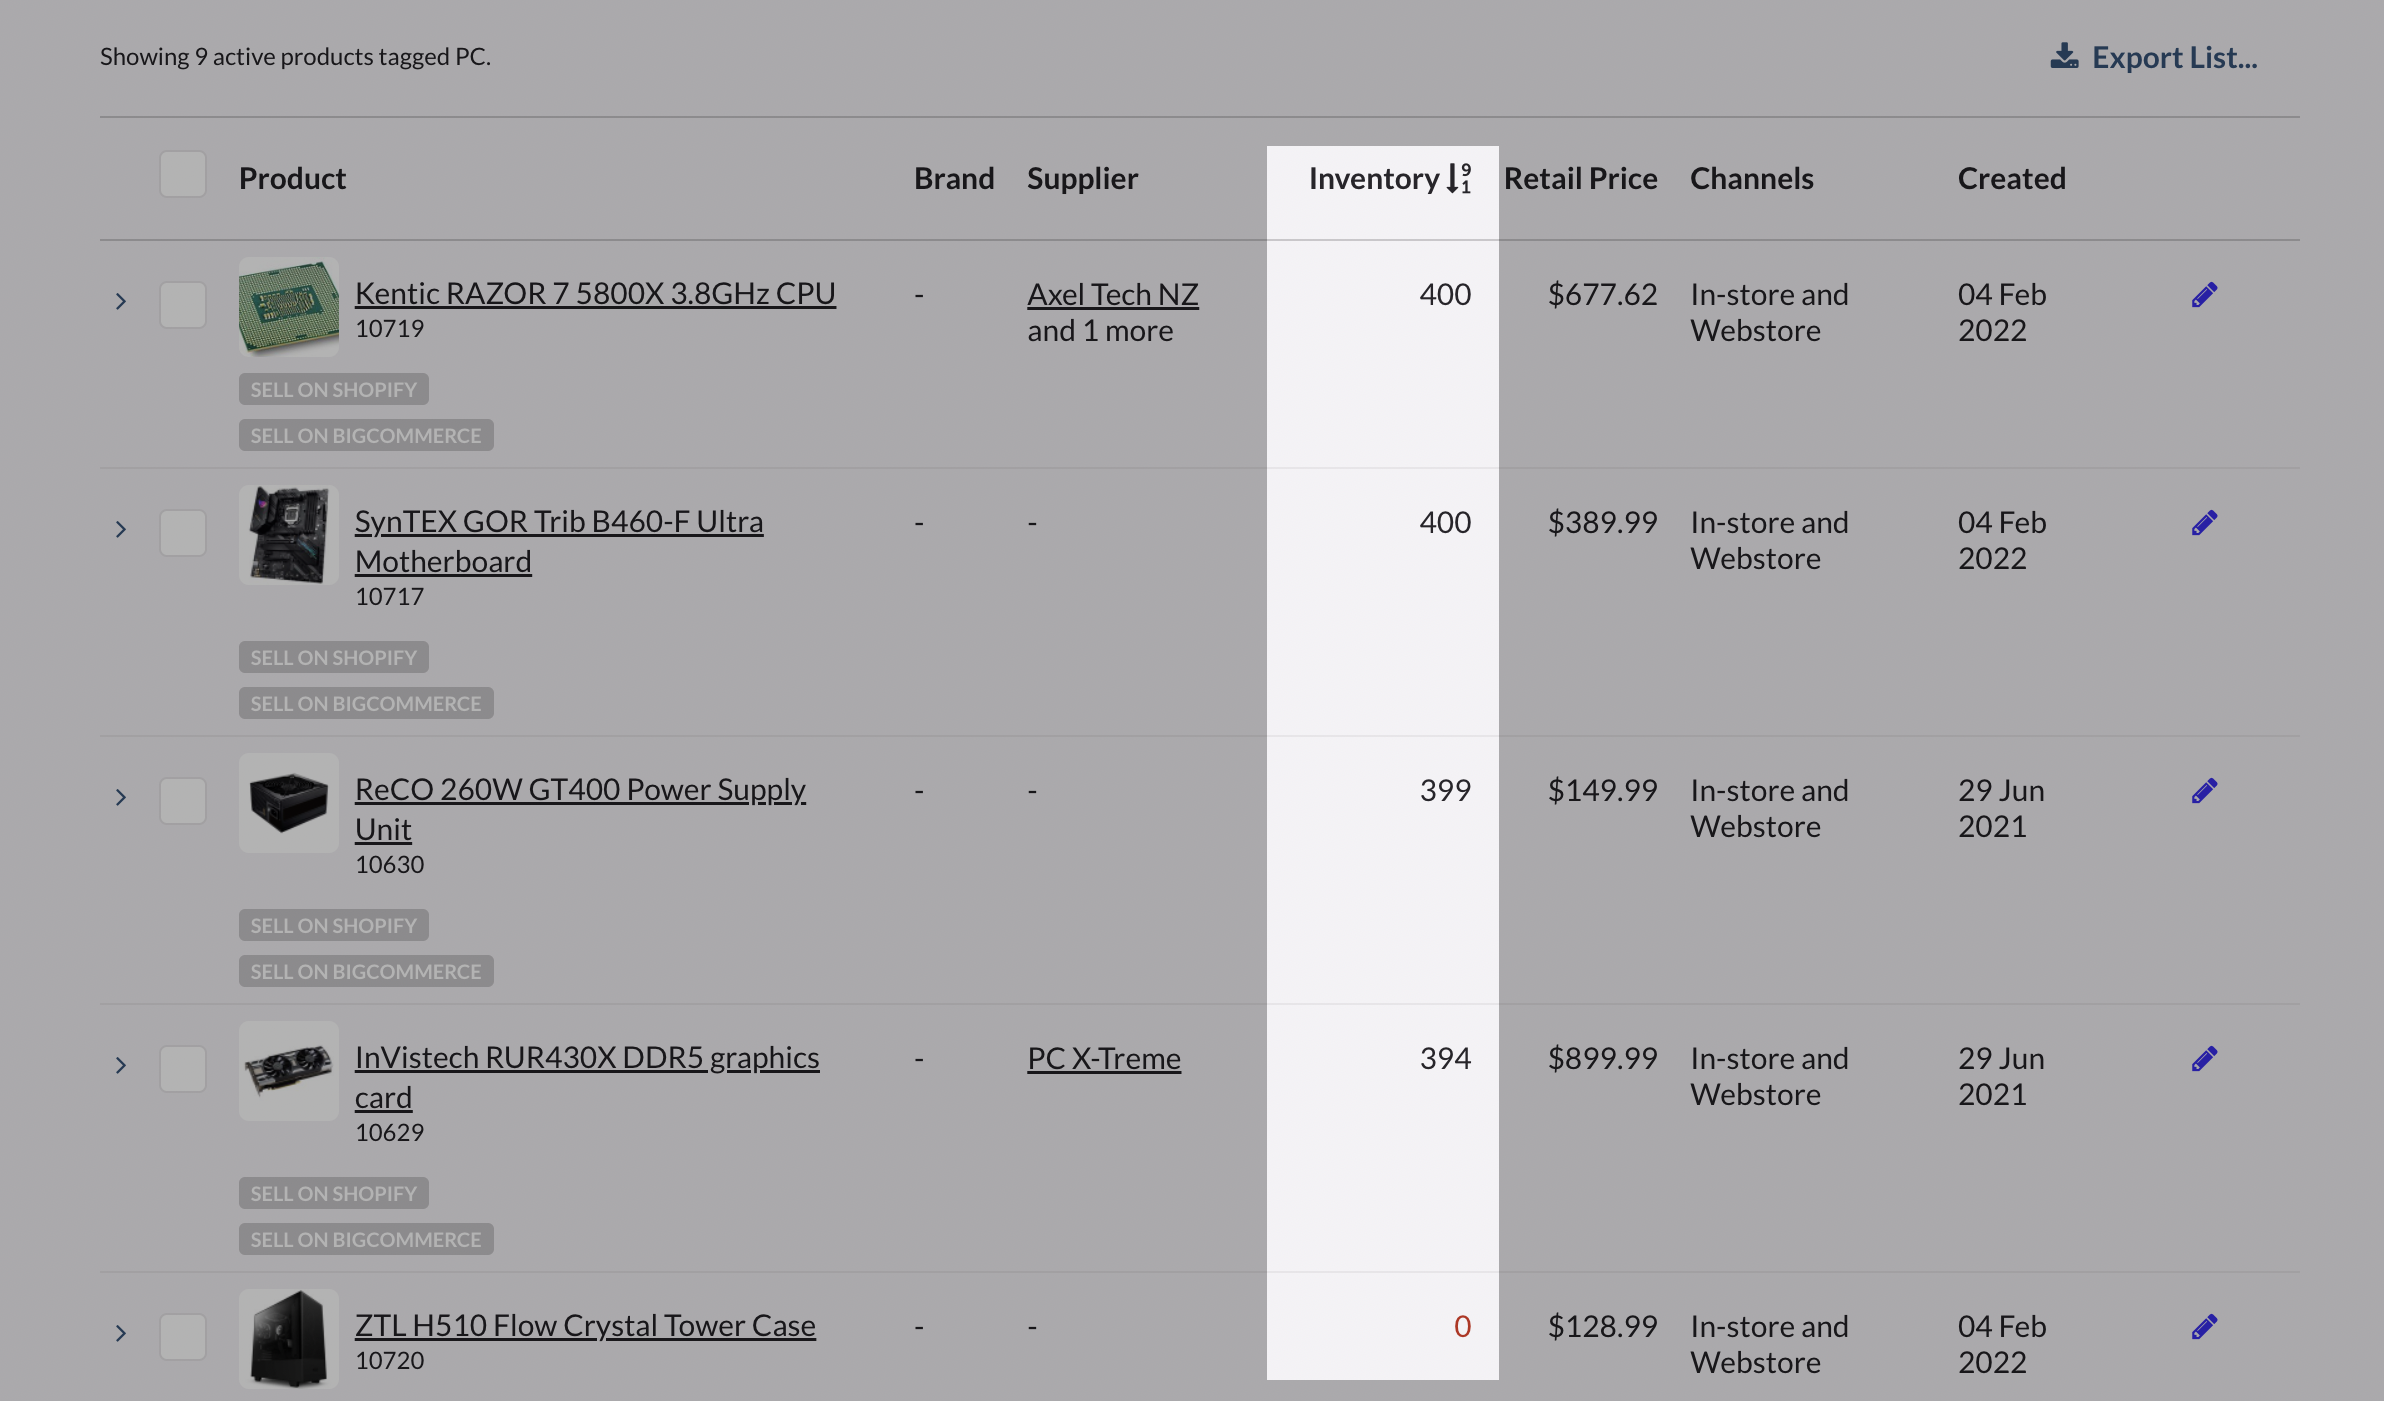
Task: Edit ZTL H510 Tower Case entry
Action: click(x=2204, y=1327)
